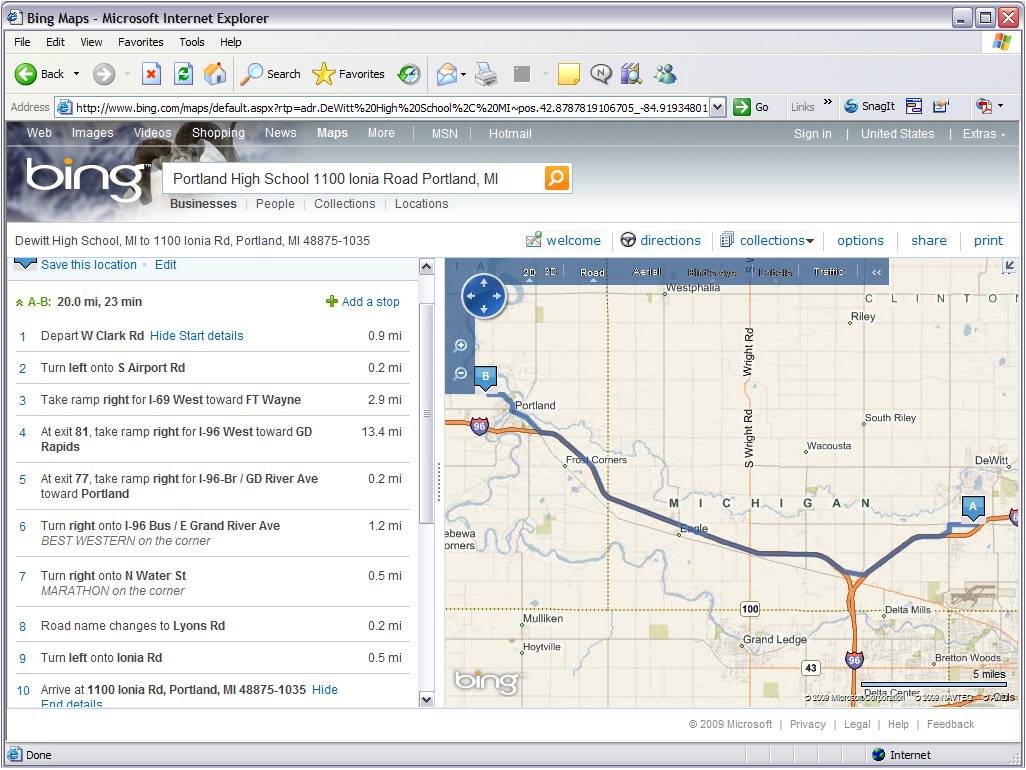
Task: Click the History clock icon
Action: pyautogui.click(x=410, y=74)
